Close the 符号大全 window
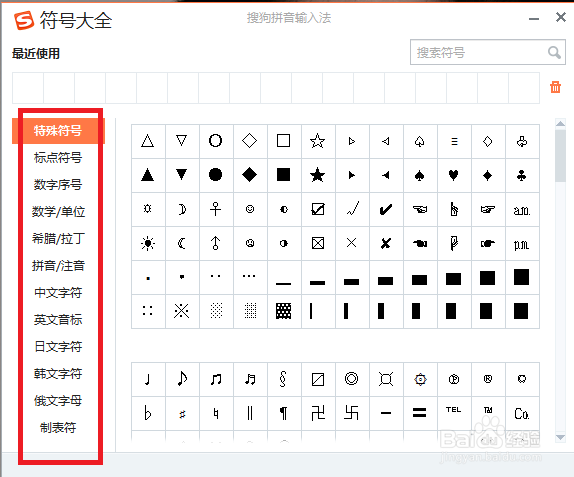This screenshot has height=477, width=574. click(560, 17)
